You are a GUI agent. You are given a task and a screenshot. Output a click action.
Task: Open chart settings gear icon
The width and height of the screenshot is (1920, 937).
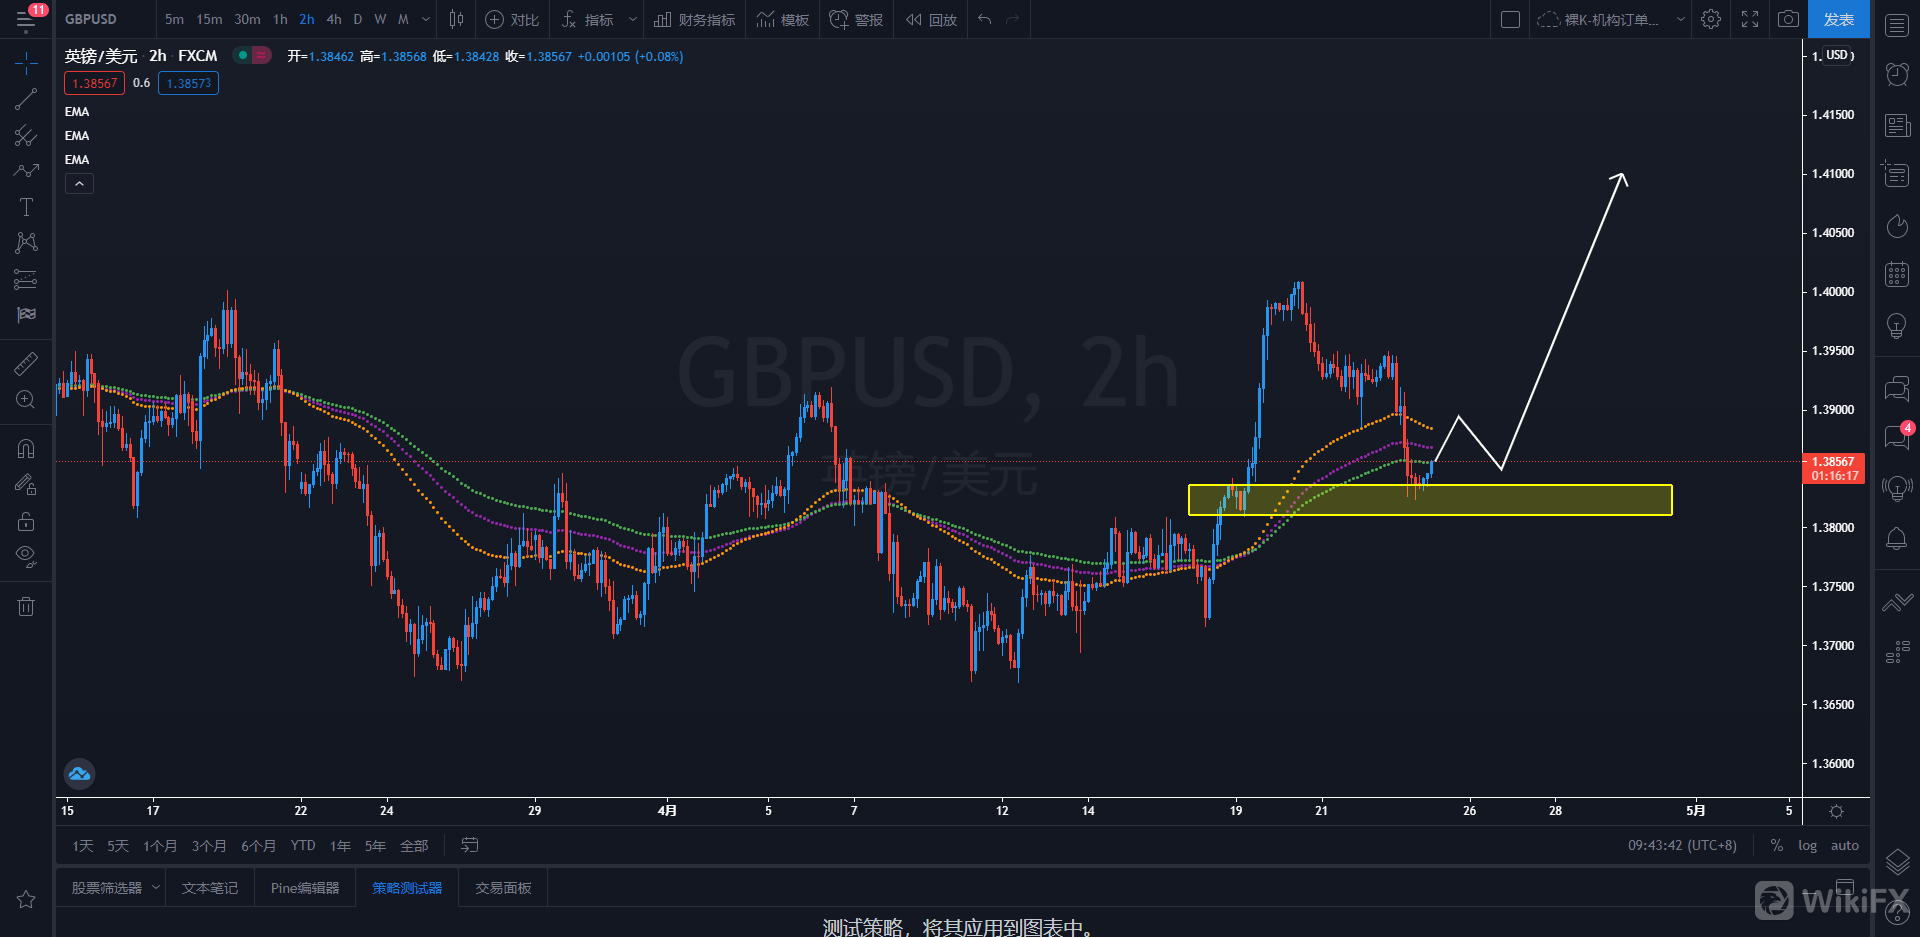[1711, 19]
